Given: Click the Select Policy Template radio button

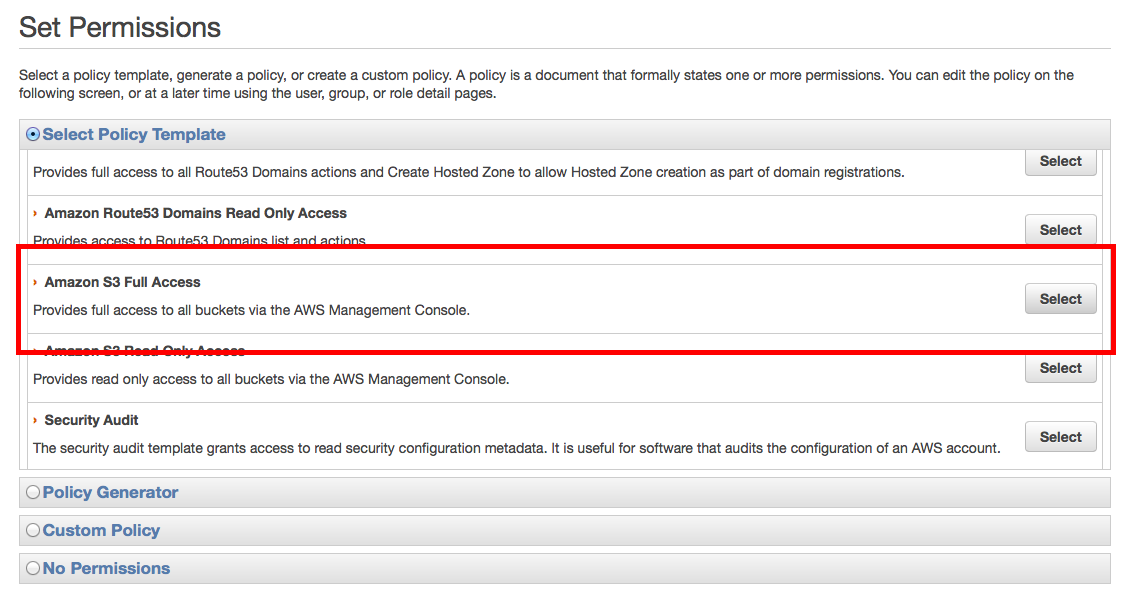Looking at the screenshot, I should [x=33, y=134].
